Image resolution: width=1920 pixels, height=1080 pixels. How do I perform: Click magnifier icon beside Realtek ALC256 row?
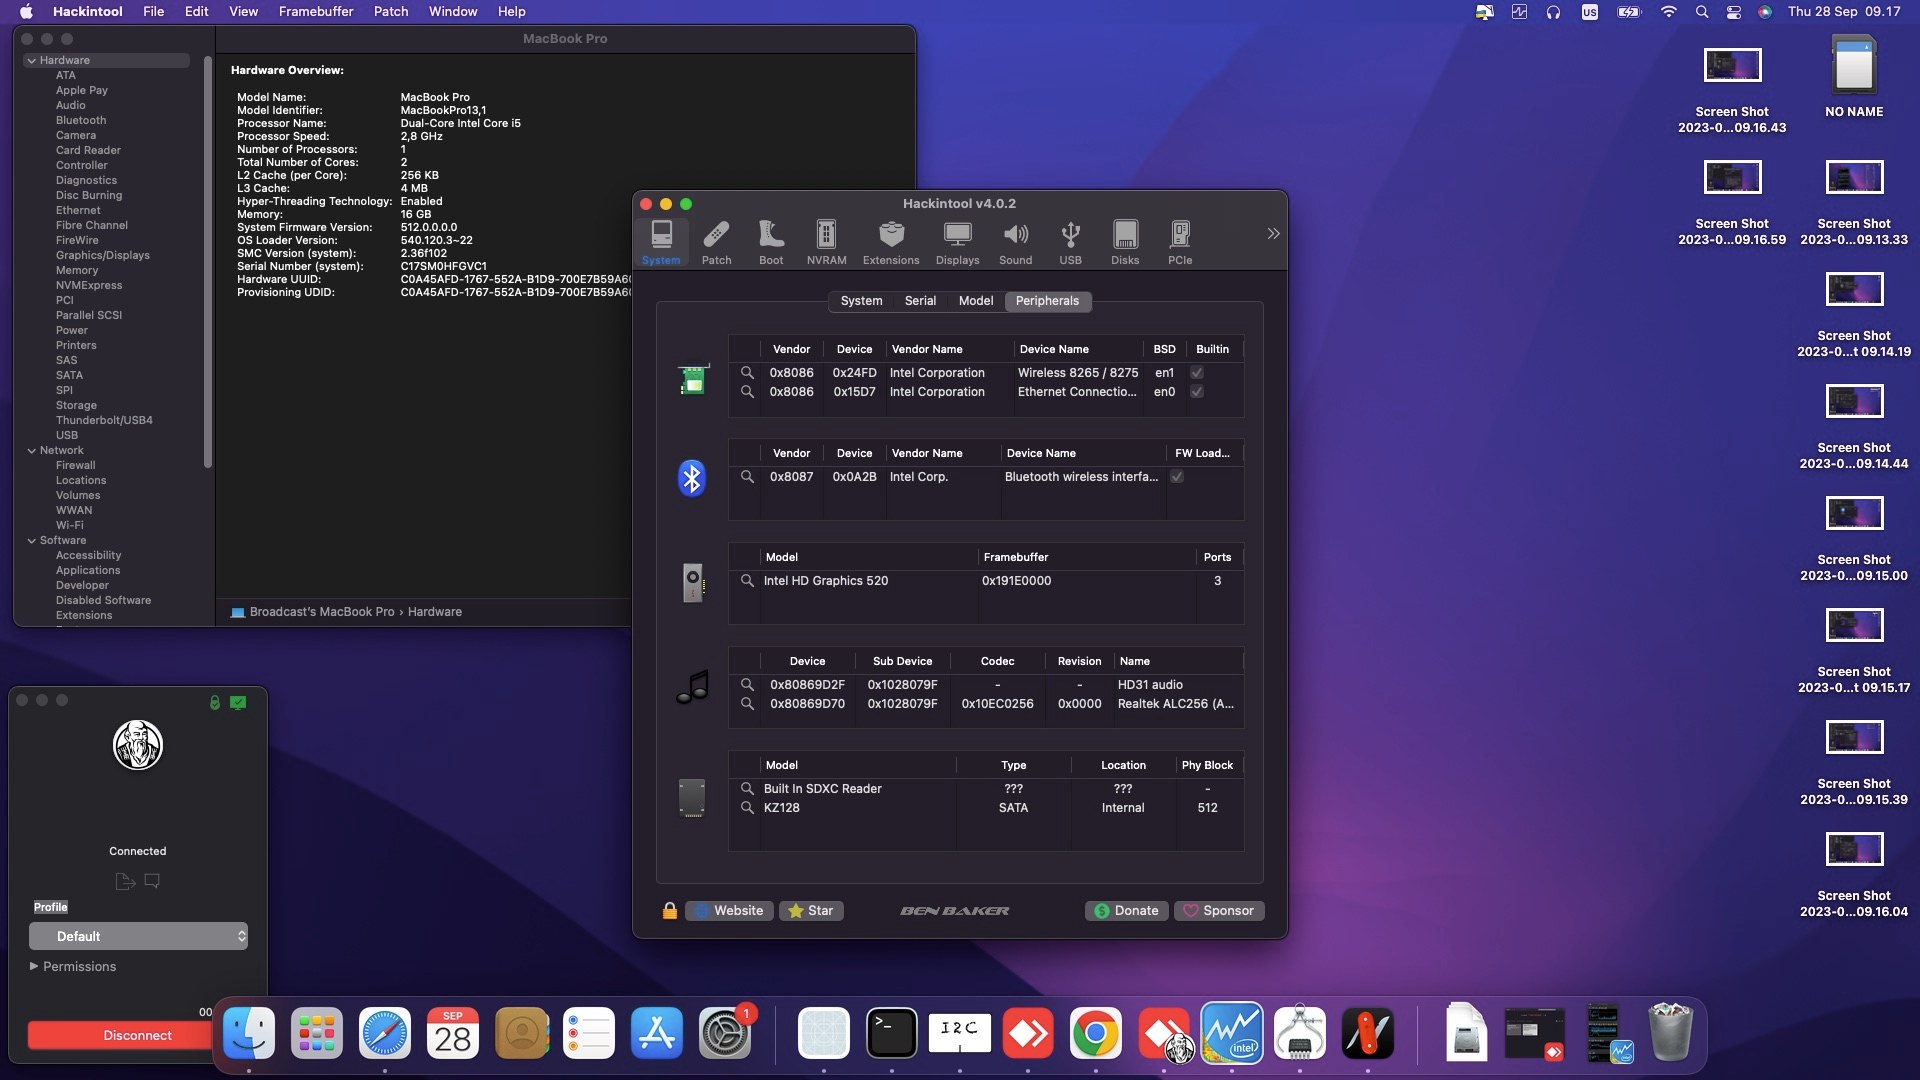[747, 704]
